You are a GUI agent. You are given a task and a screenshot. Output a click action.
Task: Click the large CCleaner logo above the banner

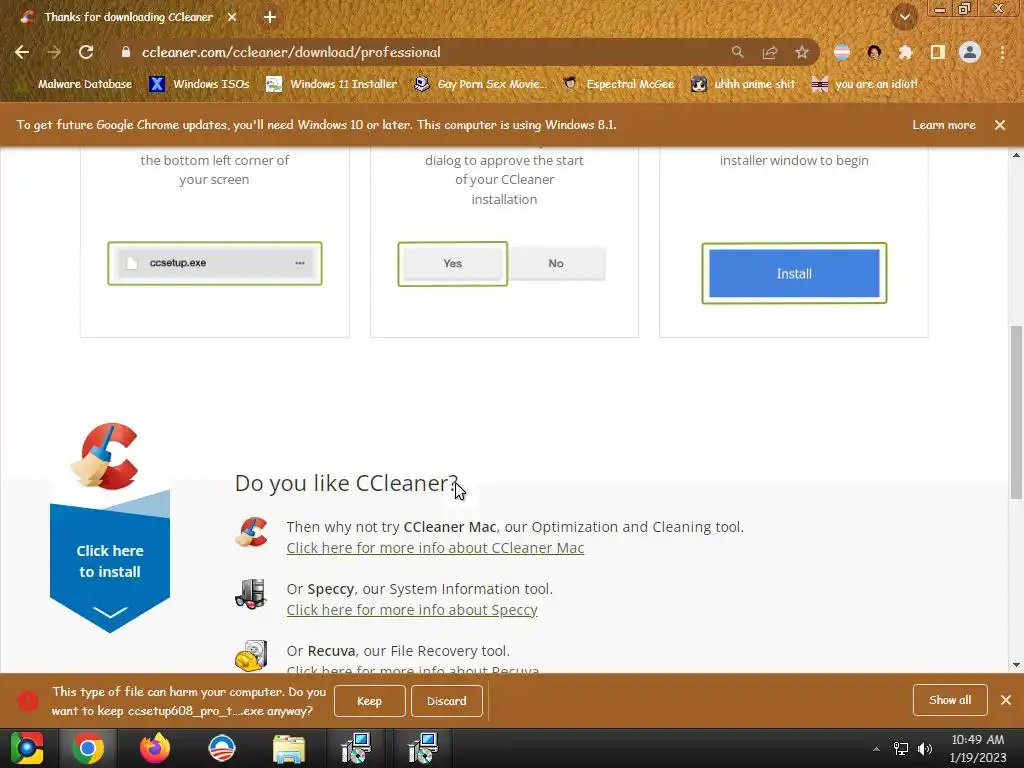106,456
